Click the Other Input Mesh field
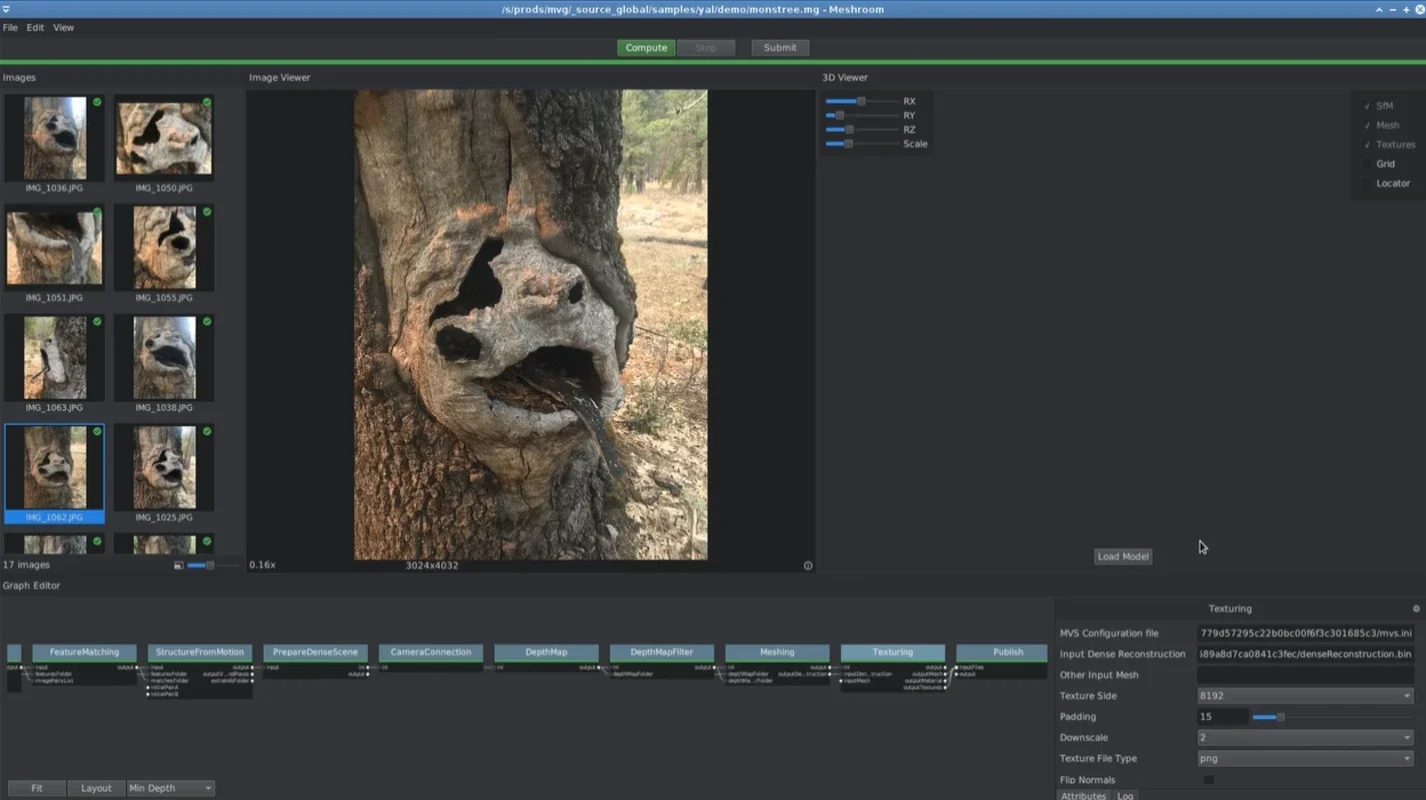The height and width of the screenshot is (800, 1426). point(1306,675)
